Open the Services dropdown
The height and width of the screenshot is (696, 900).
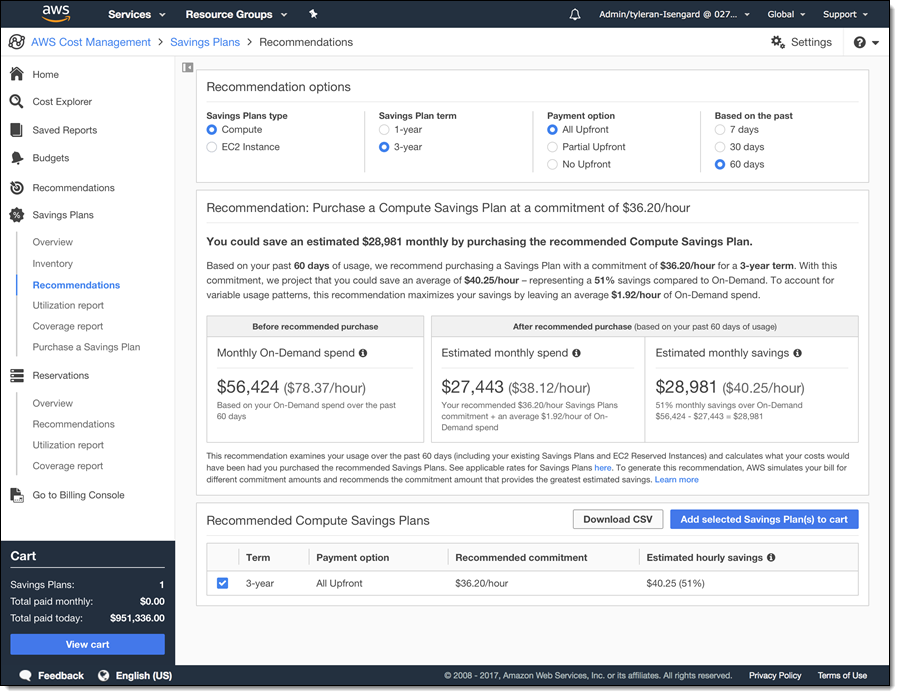[x=137, y=14]
